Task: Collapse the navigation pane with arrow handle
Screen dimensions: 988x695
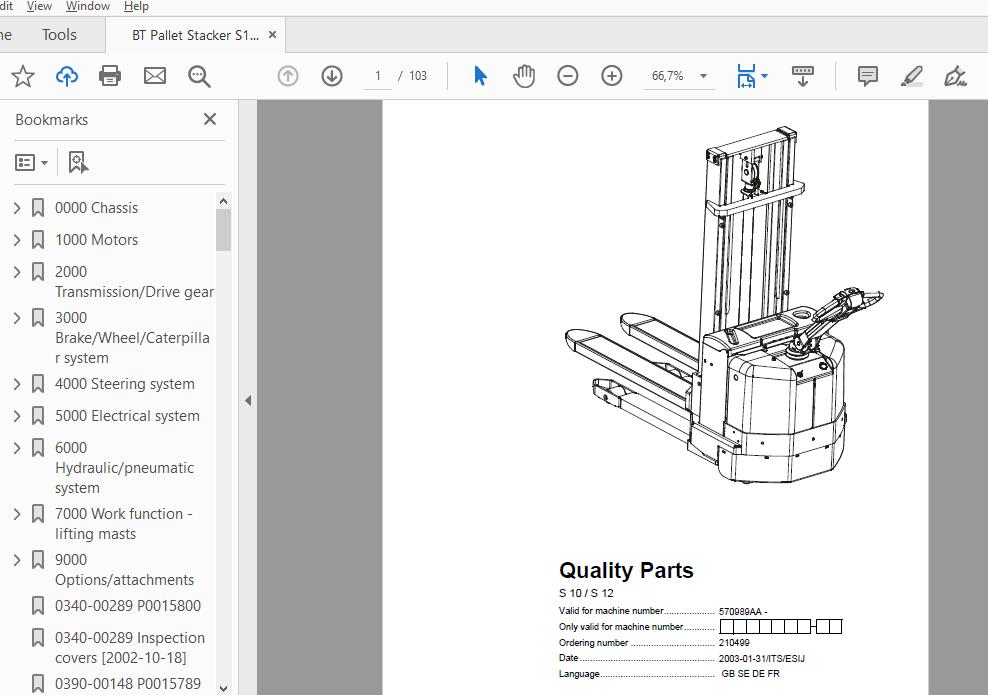Action: coord(247,400)
